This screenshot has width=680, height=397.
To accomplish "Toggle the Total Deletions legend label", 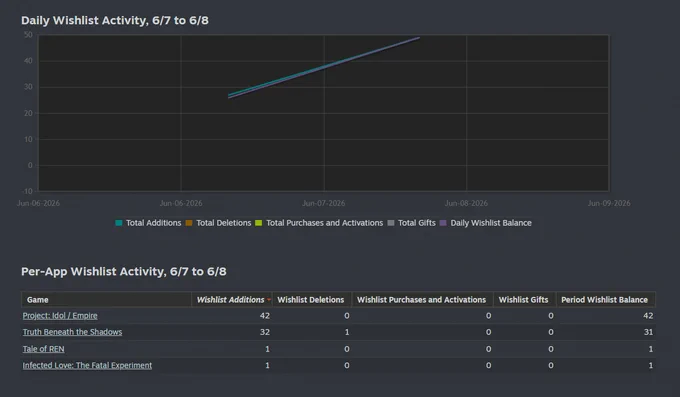I will pyautogui.click(x=223, y=223).
